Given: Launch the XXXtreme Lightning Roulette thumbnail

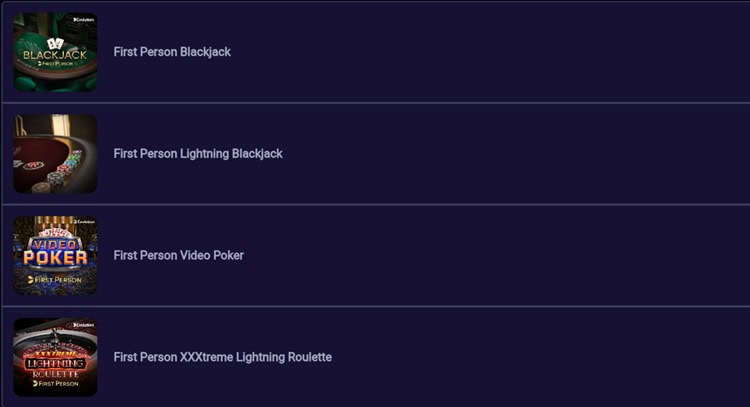Looking at the screenshot, I should tap(55, 358).
